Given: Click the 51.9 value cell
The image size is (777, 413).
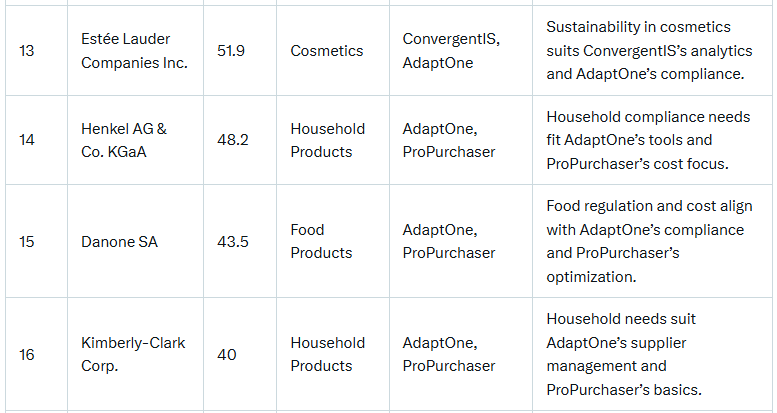Looking at the screenshot, I should click(x=232, y=50).
